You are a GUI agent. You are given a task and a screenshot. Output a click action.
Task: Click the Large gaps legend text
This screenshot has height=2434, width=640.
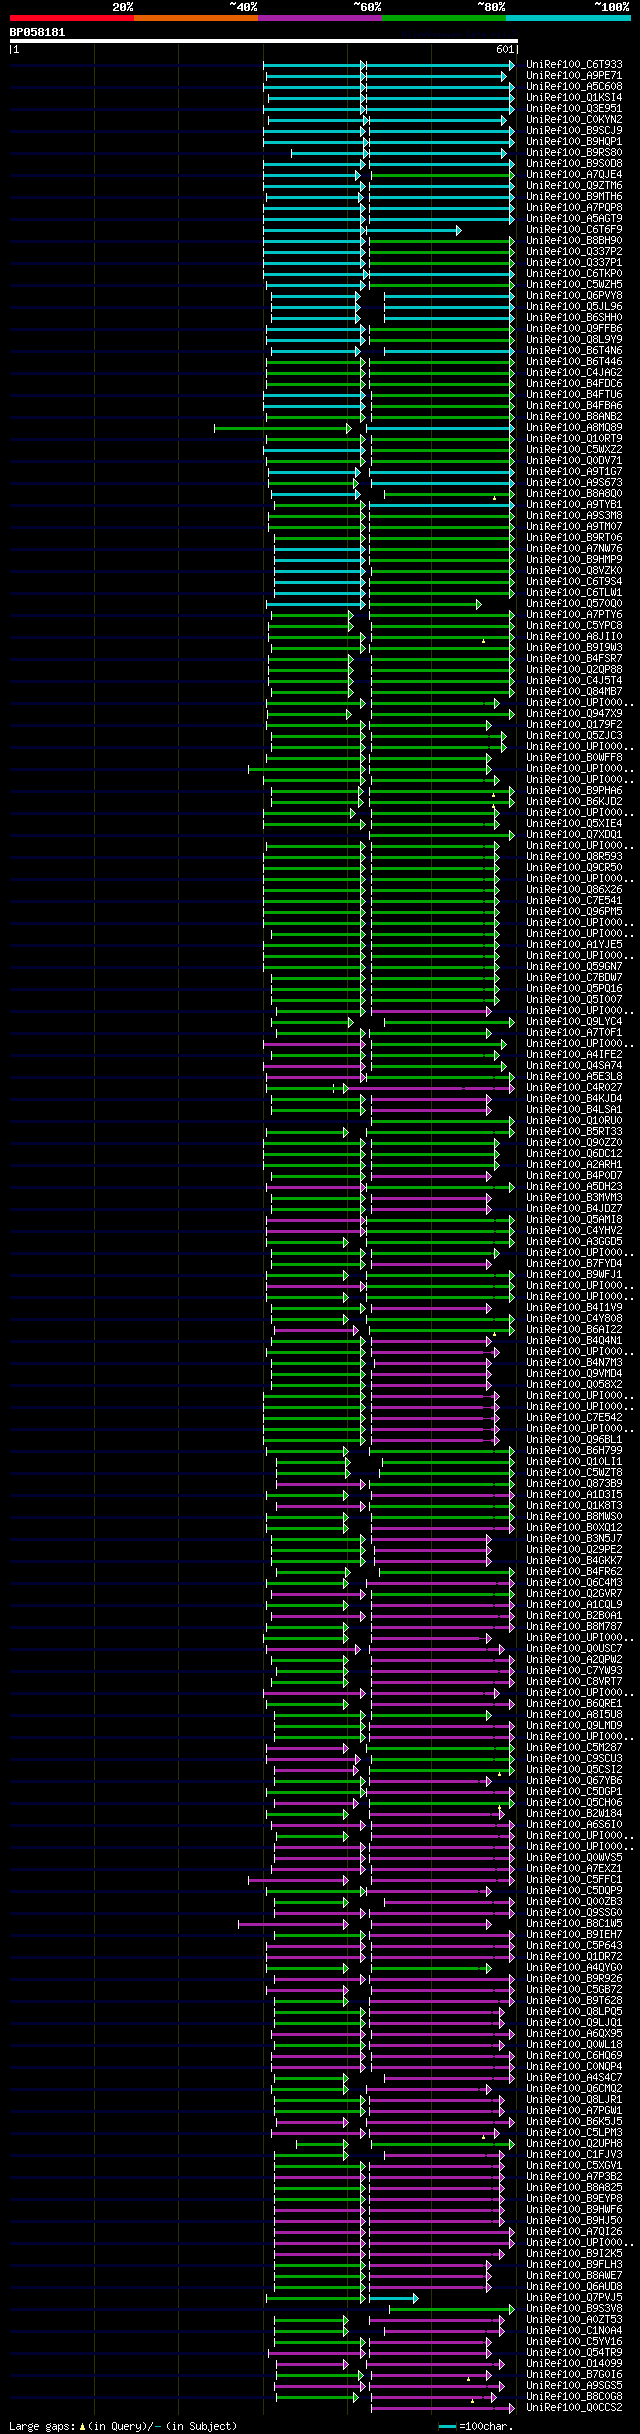coord(123,2426)
